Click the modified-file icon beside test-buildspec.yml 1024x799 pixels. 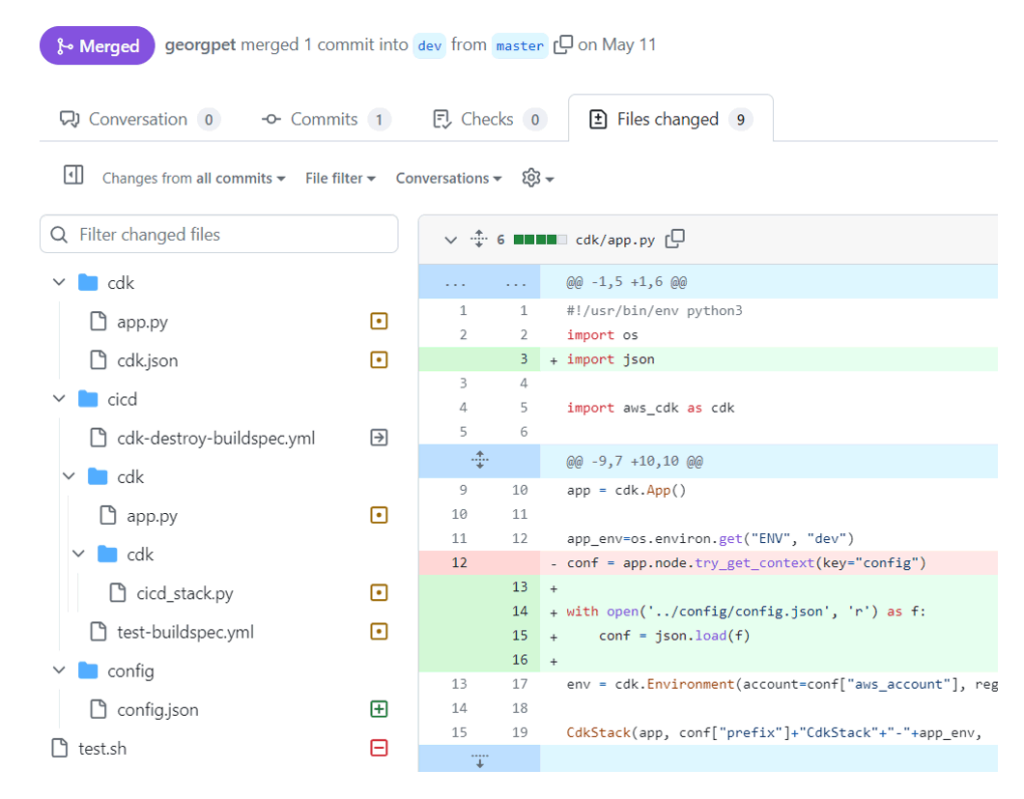pos(379,631)
